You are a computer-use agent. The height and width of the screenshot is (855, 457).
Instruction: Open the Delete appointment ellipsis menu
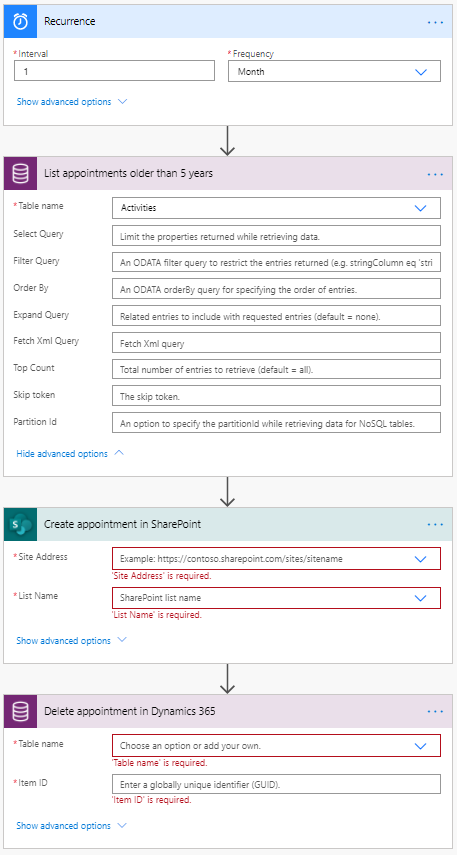435,711
